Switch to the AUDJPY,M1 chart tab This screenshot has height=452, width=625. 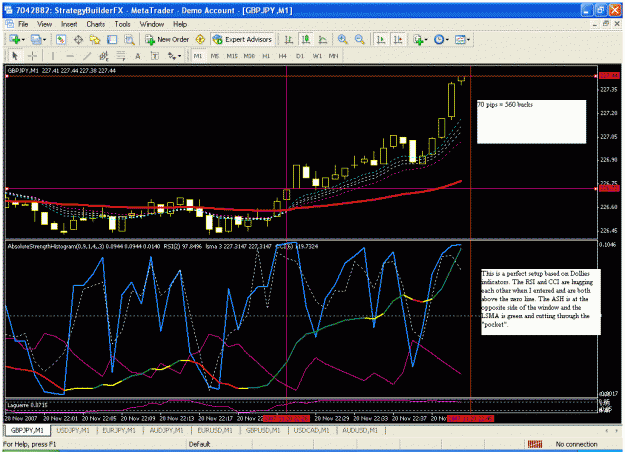click(x=166, y=430)
